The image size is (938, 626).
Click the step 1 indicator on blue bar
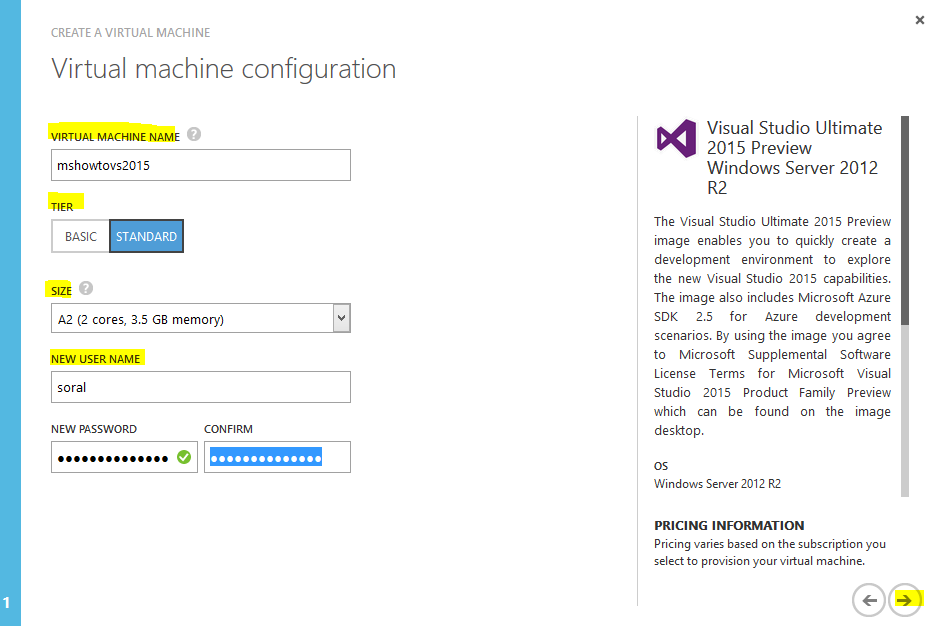[x=7, y=602]
